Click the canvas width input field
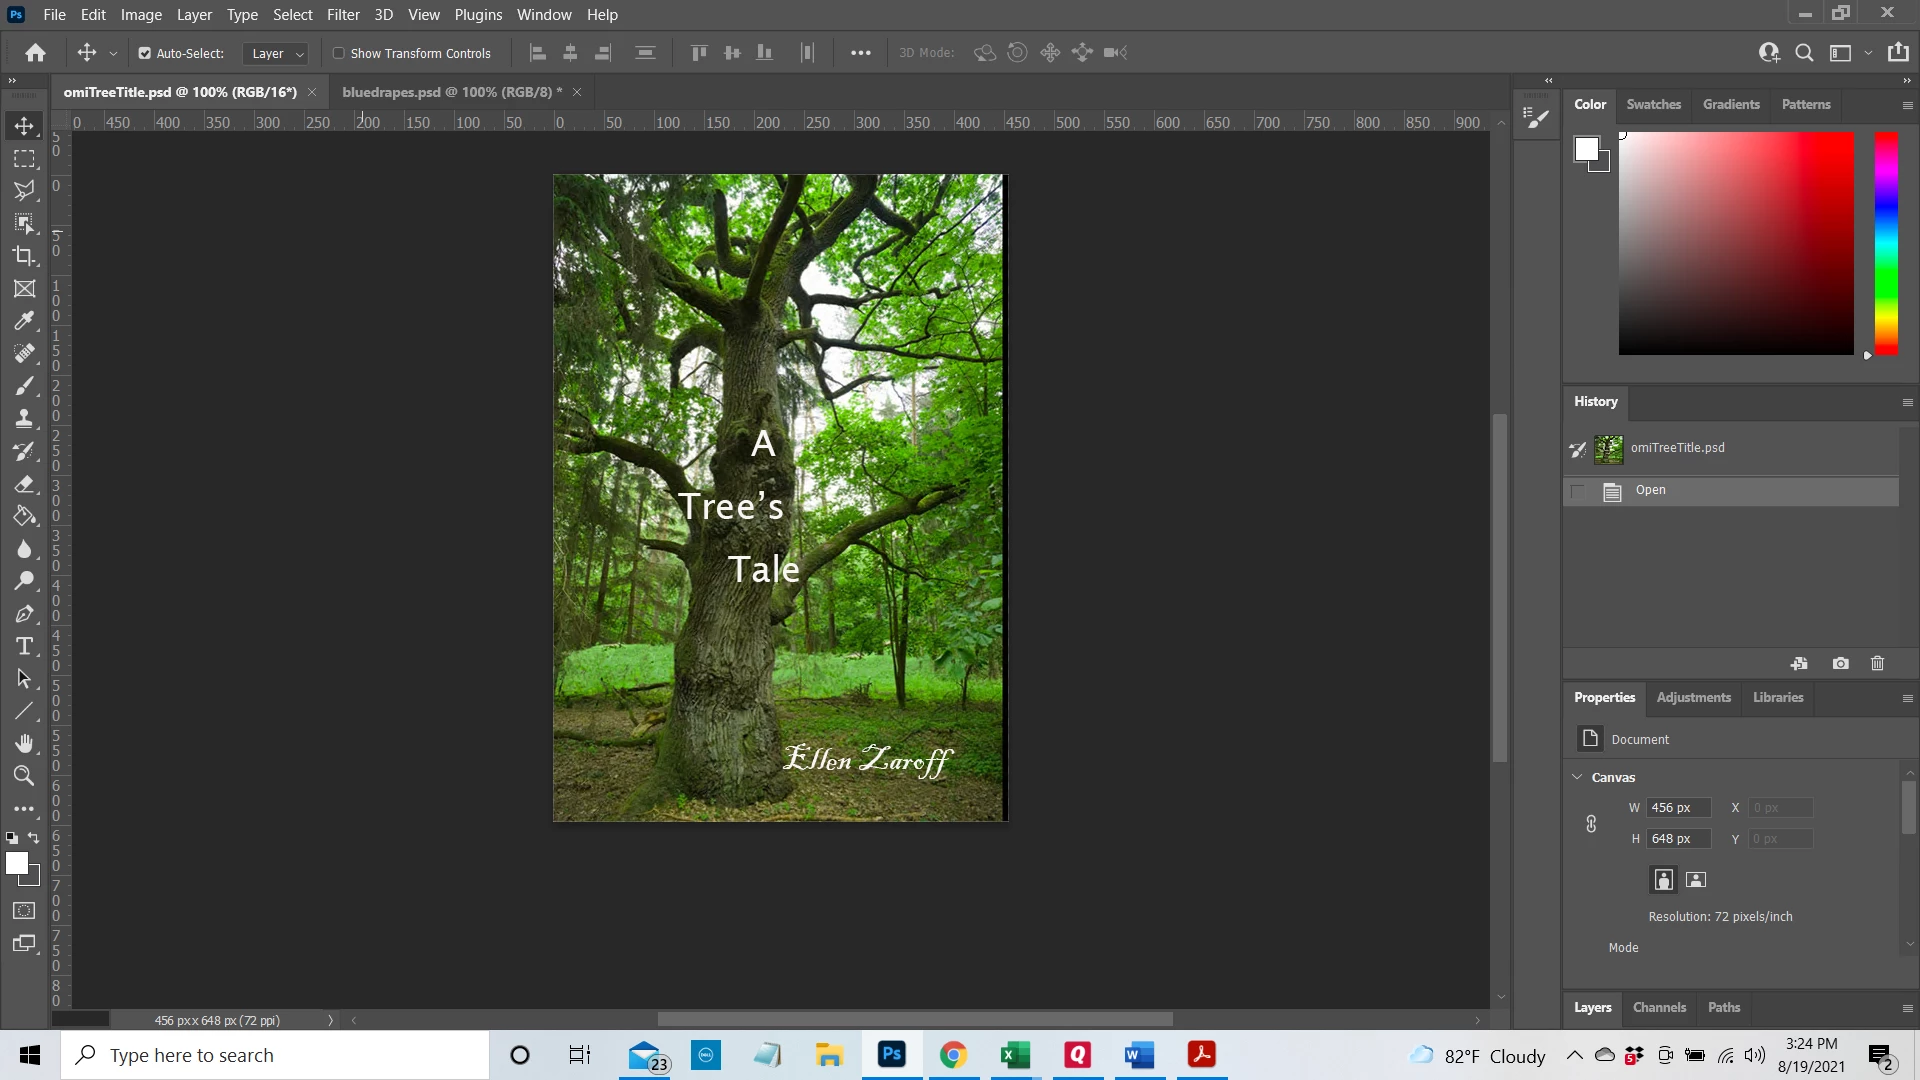 (x=1678, y=808)
